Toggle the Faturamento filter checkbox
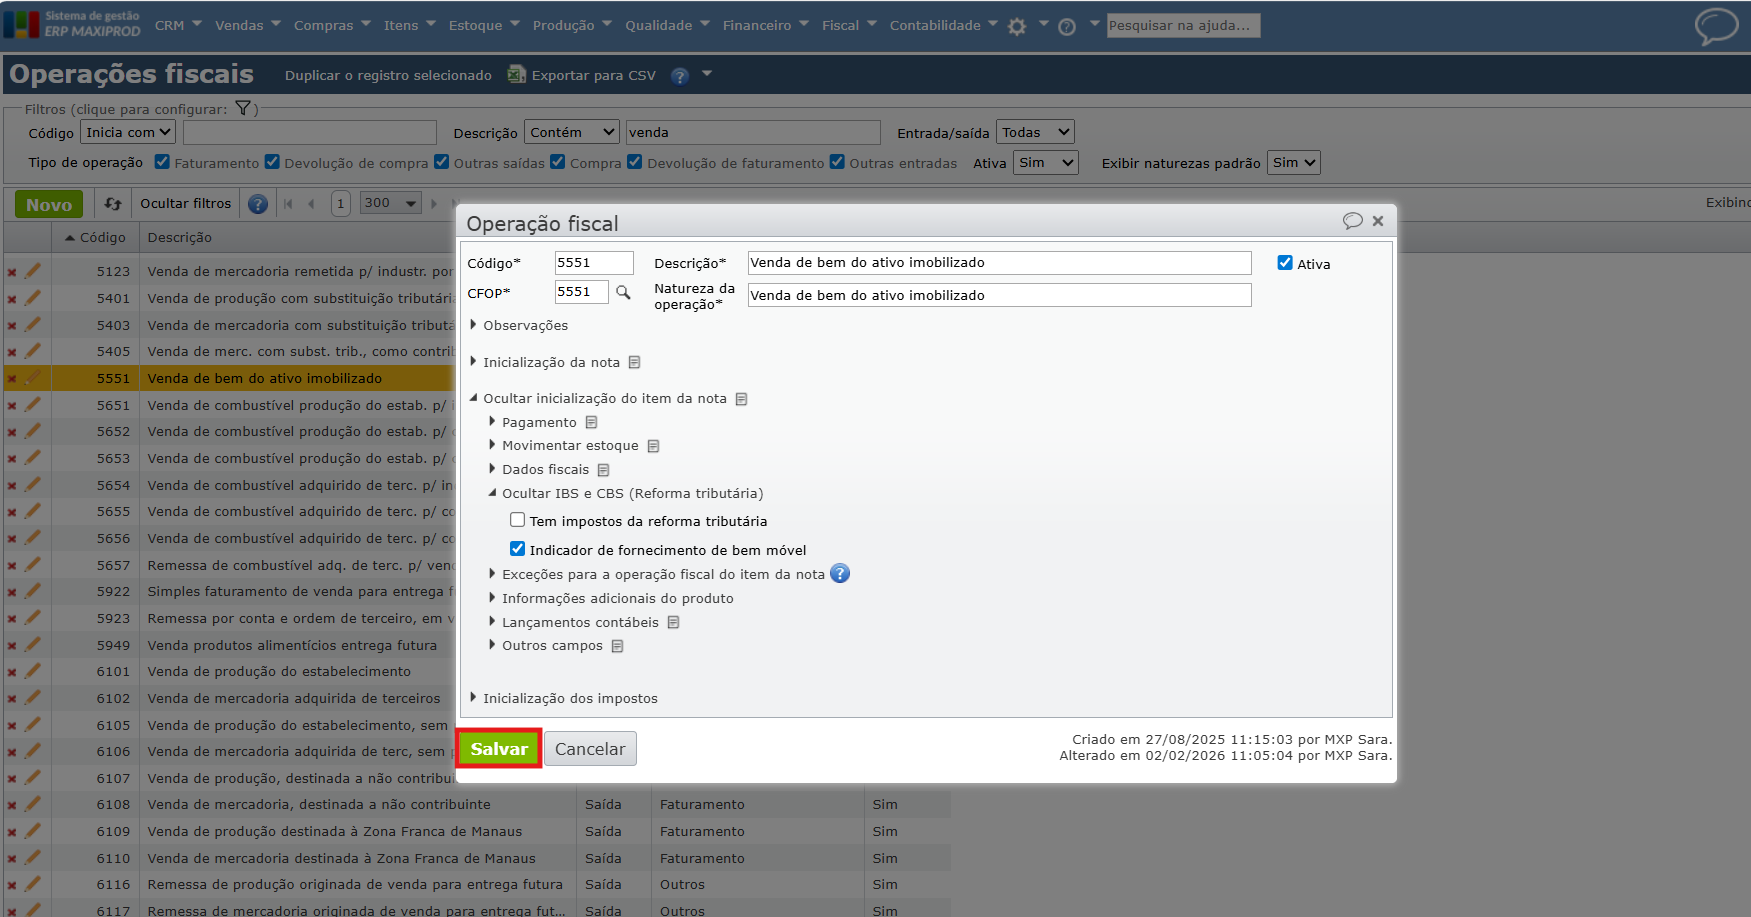1751x917 pixels. [x=162, y=162]
